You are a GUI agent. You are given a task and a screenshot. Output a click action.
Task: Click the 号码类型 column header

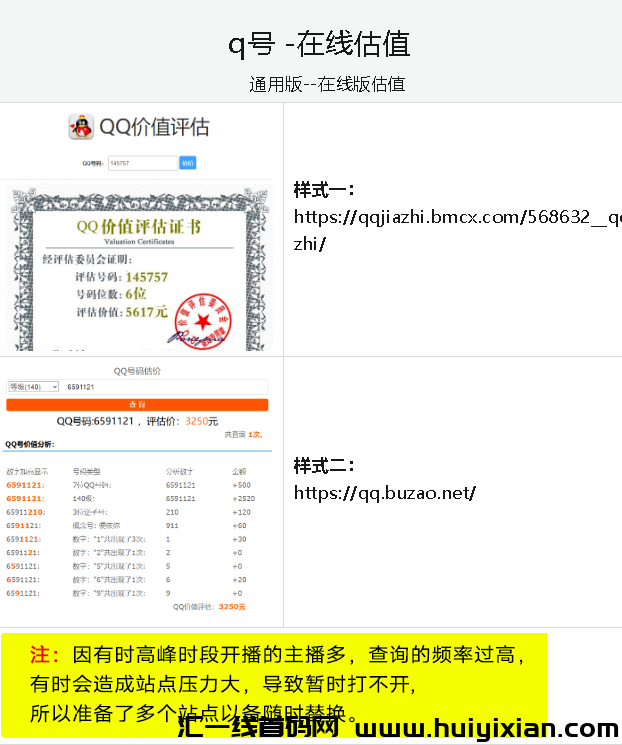click(x=86, y=471)
